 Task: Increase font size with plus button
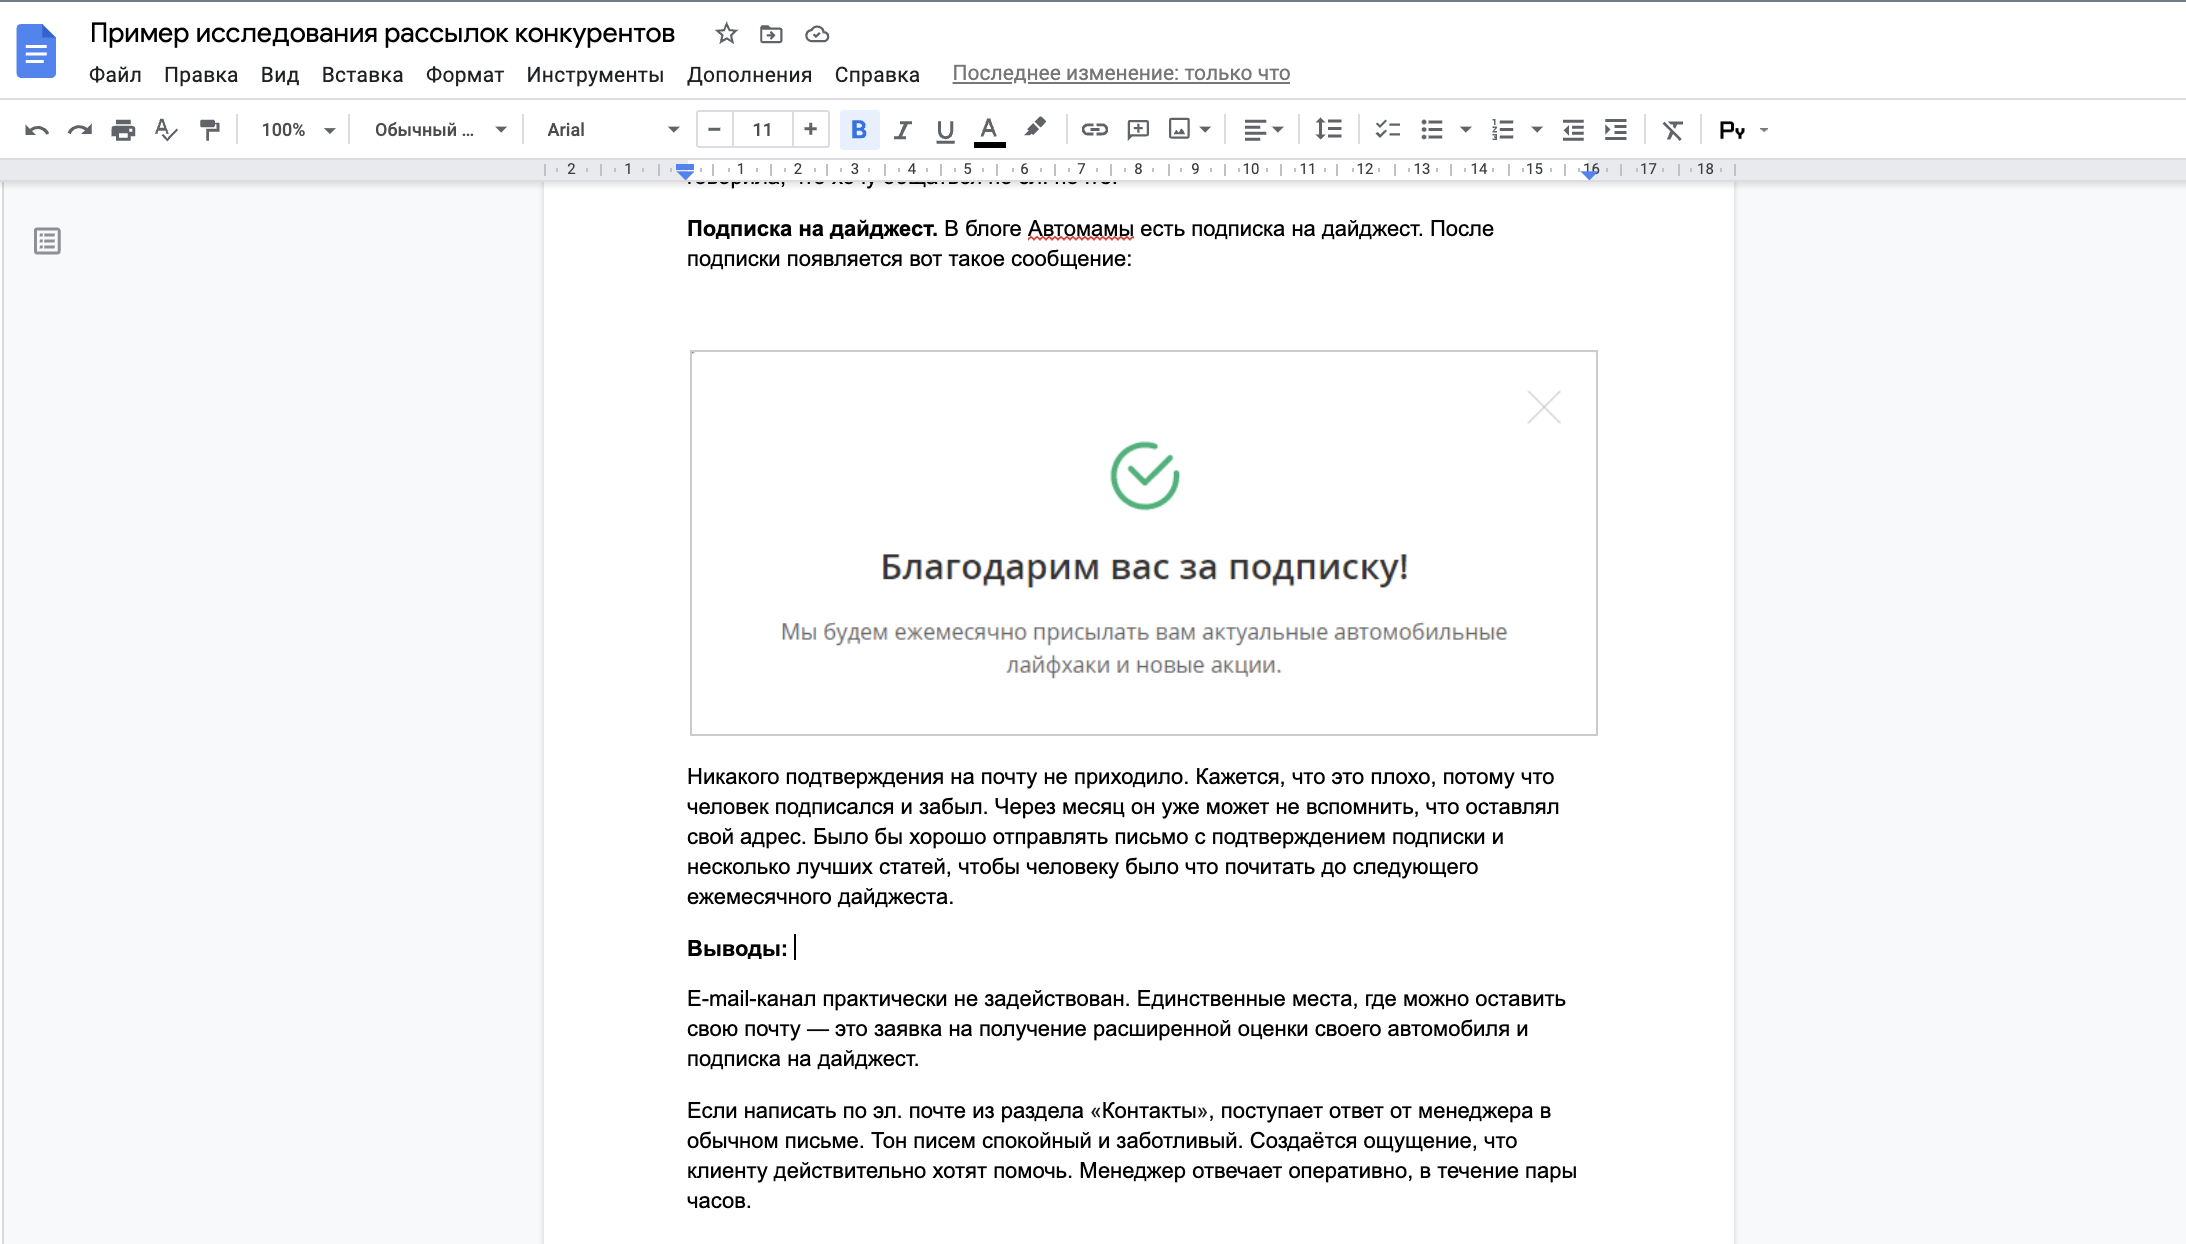[x=811, y=129]
